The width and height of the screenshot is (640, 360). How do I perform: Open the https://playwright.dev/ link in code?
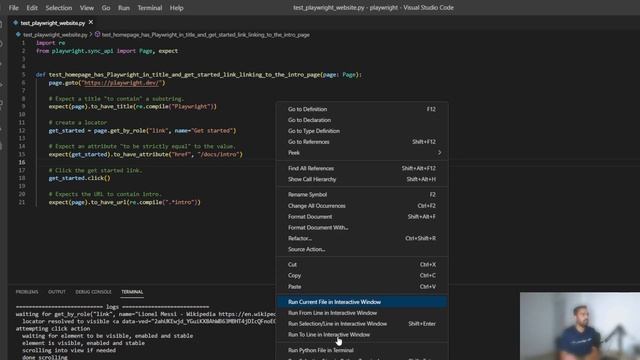click(122, 83)
